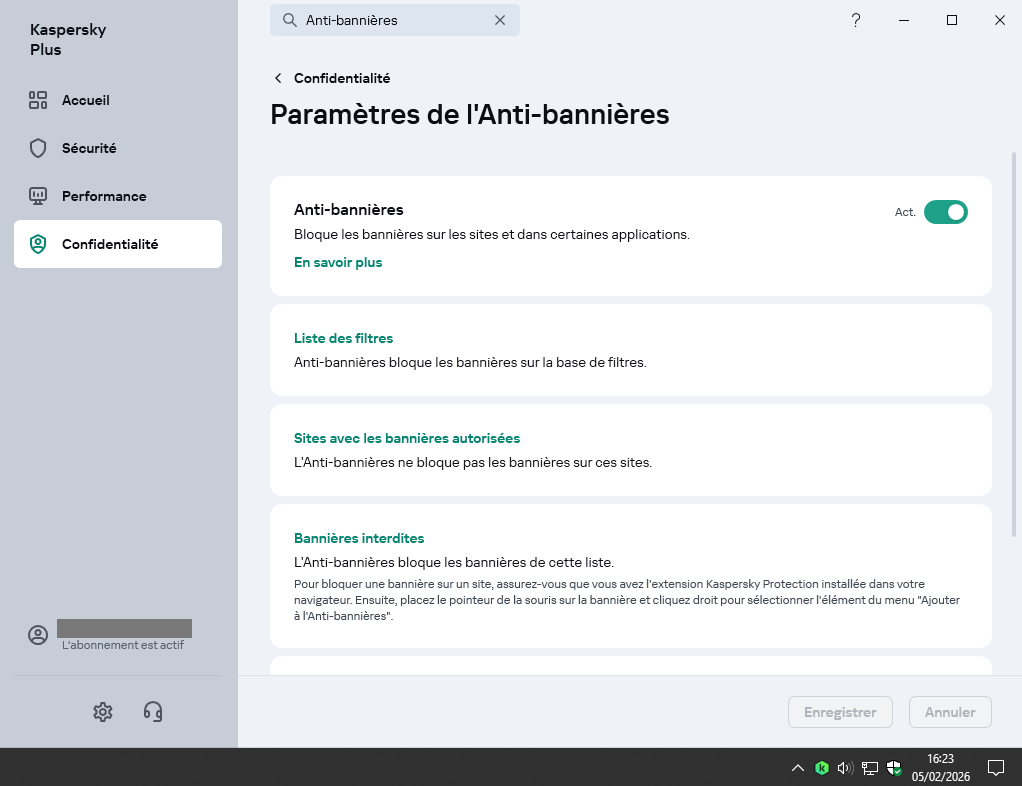Image resolution: width=1022 pixels, height=786 pixels.
Task: Open the En savoir plus link
Action: click(338, 262)
